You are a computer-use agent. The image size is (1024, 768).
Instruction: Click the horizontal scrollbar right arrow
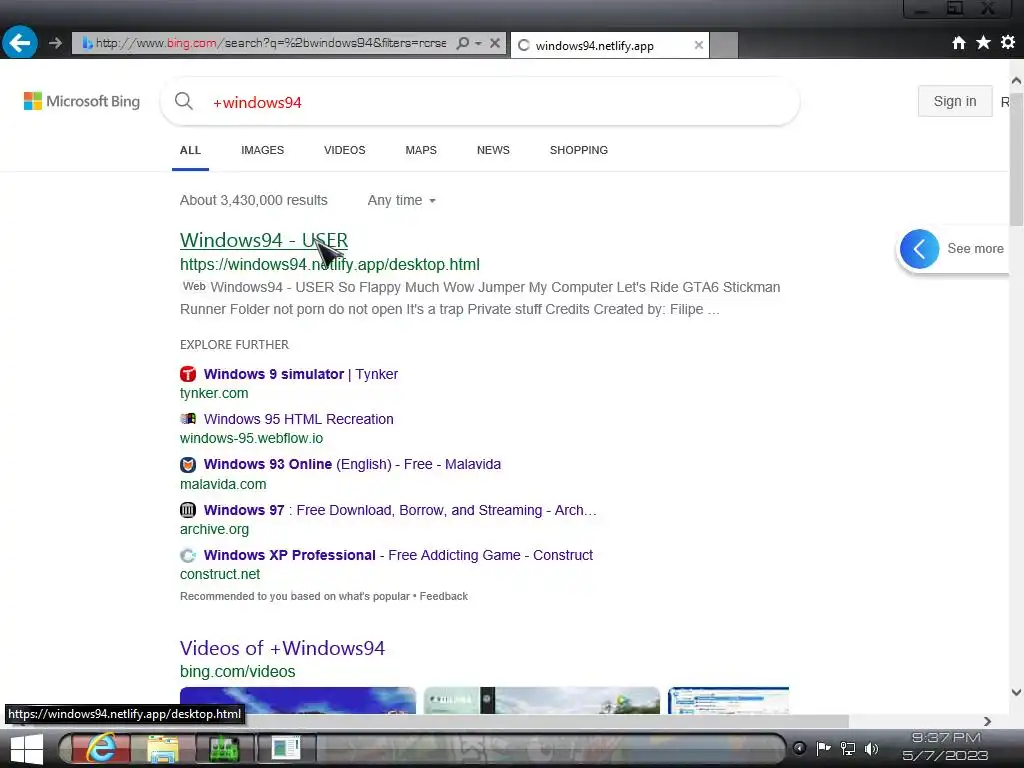click(x=987, y=721)
